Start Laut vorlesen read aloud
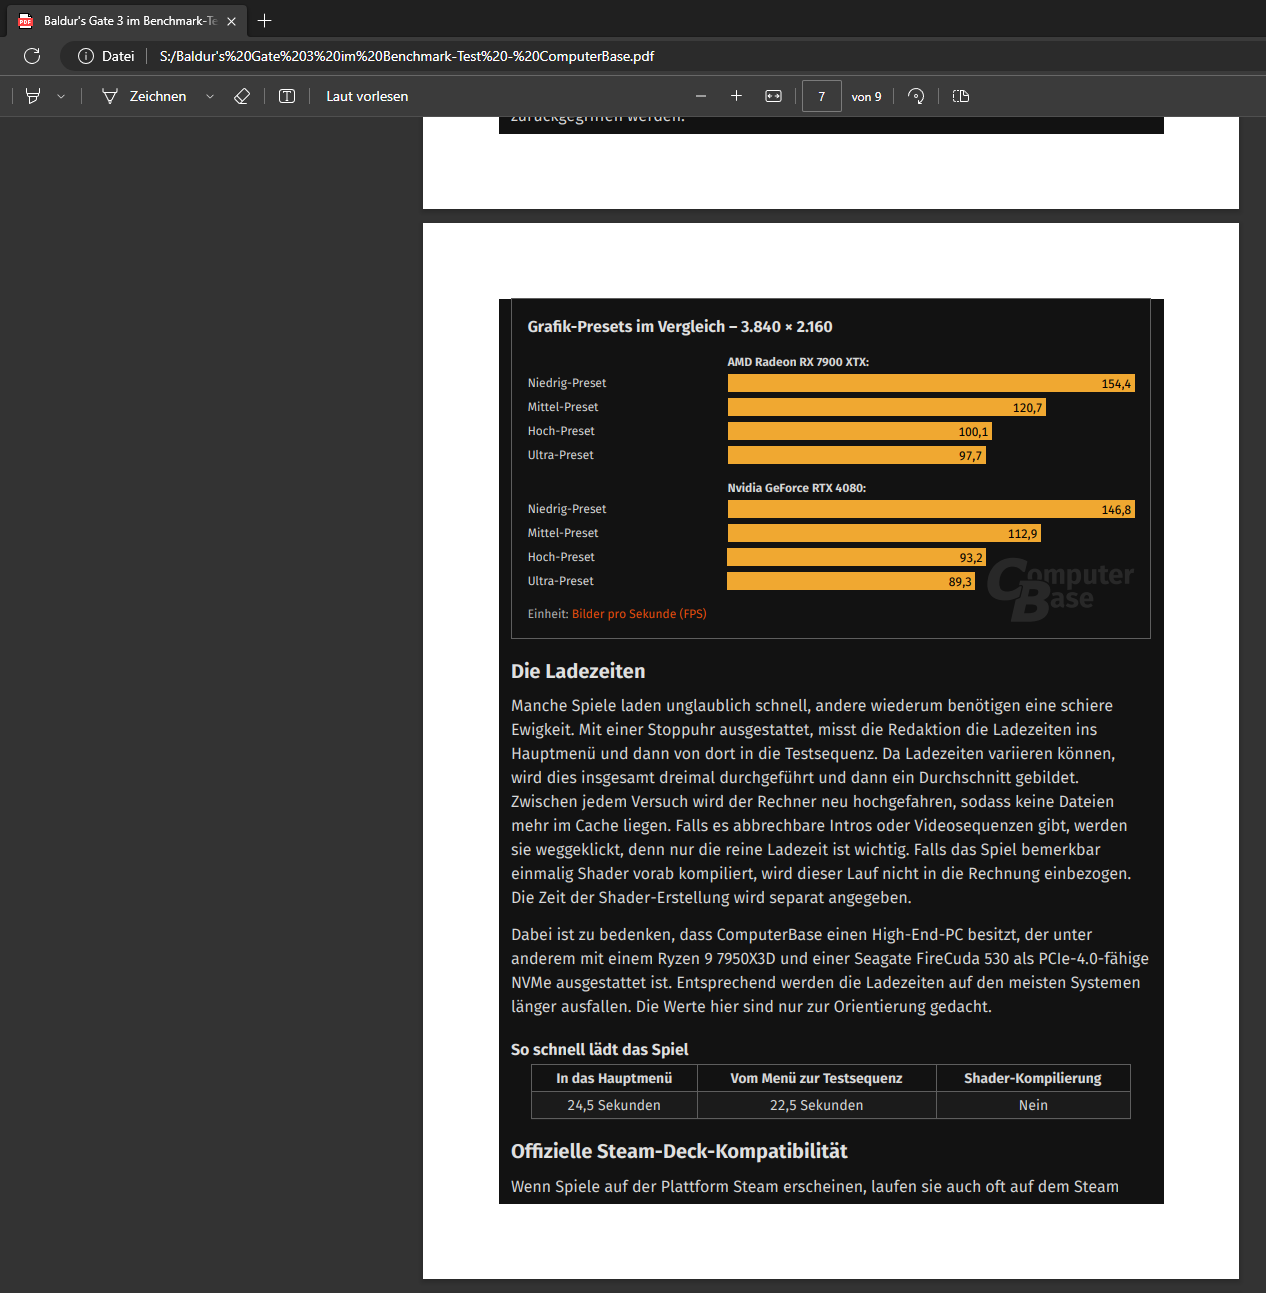Screen dimensions: 1266x1293 (367, 96)
